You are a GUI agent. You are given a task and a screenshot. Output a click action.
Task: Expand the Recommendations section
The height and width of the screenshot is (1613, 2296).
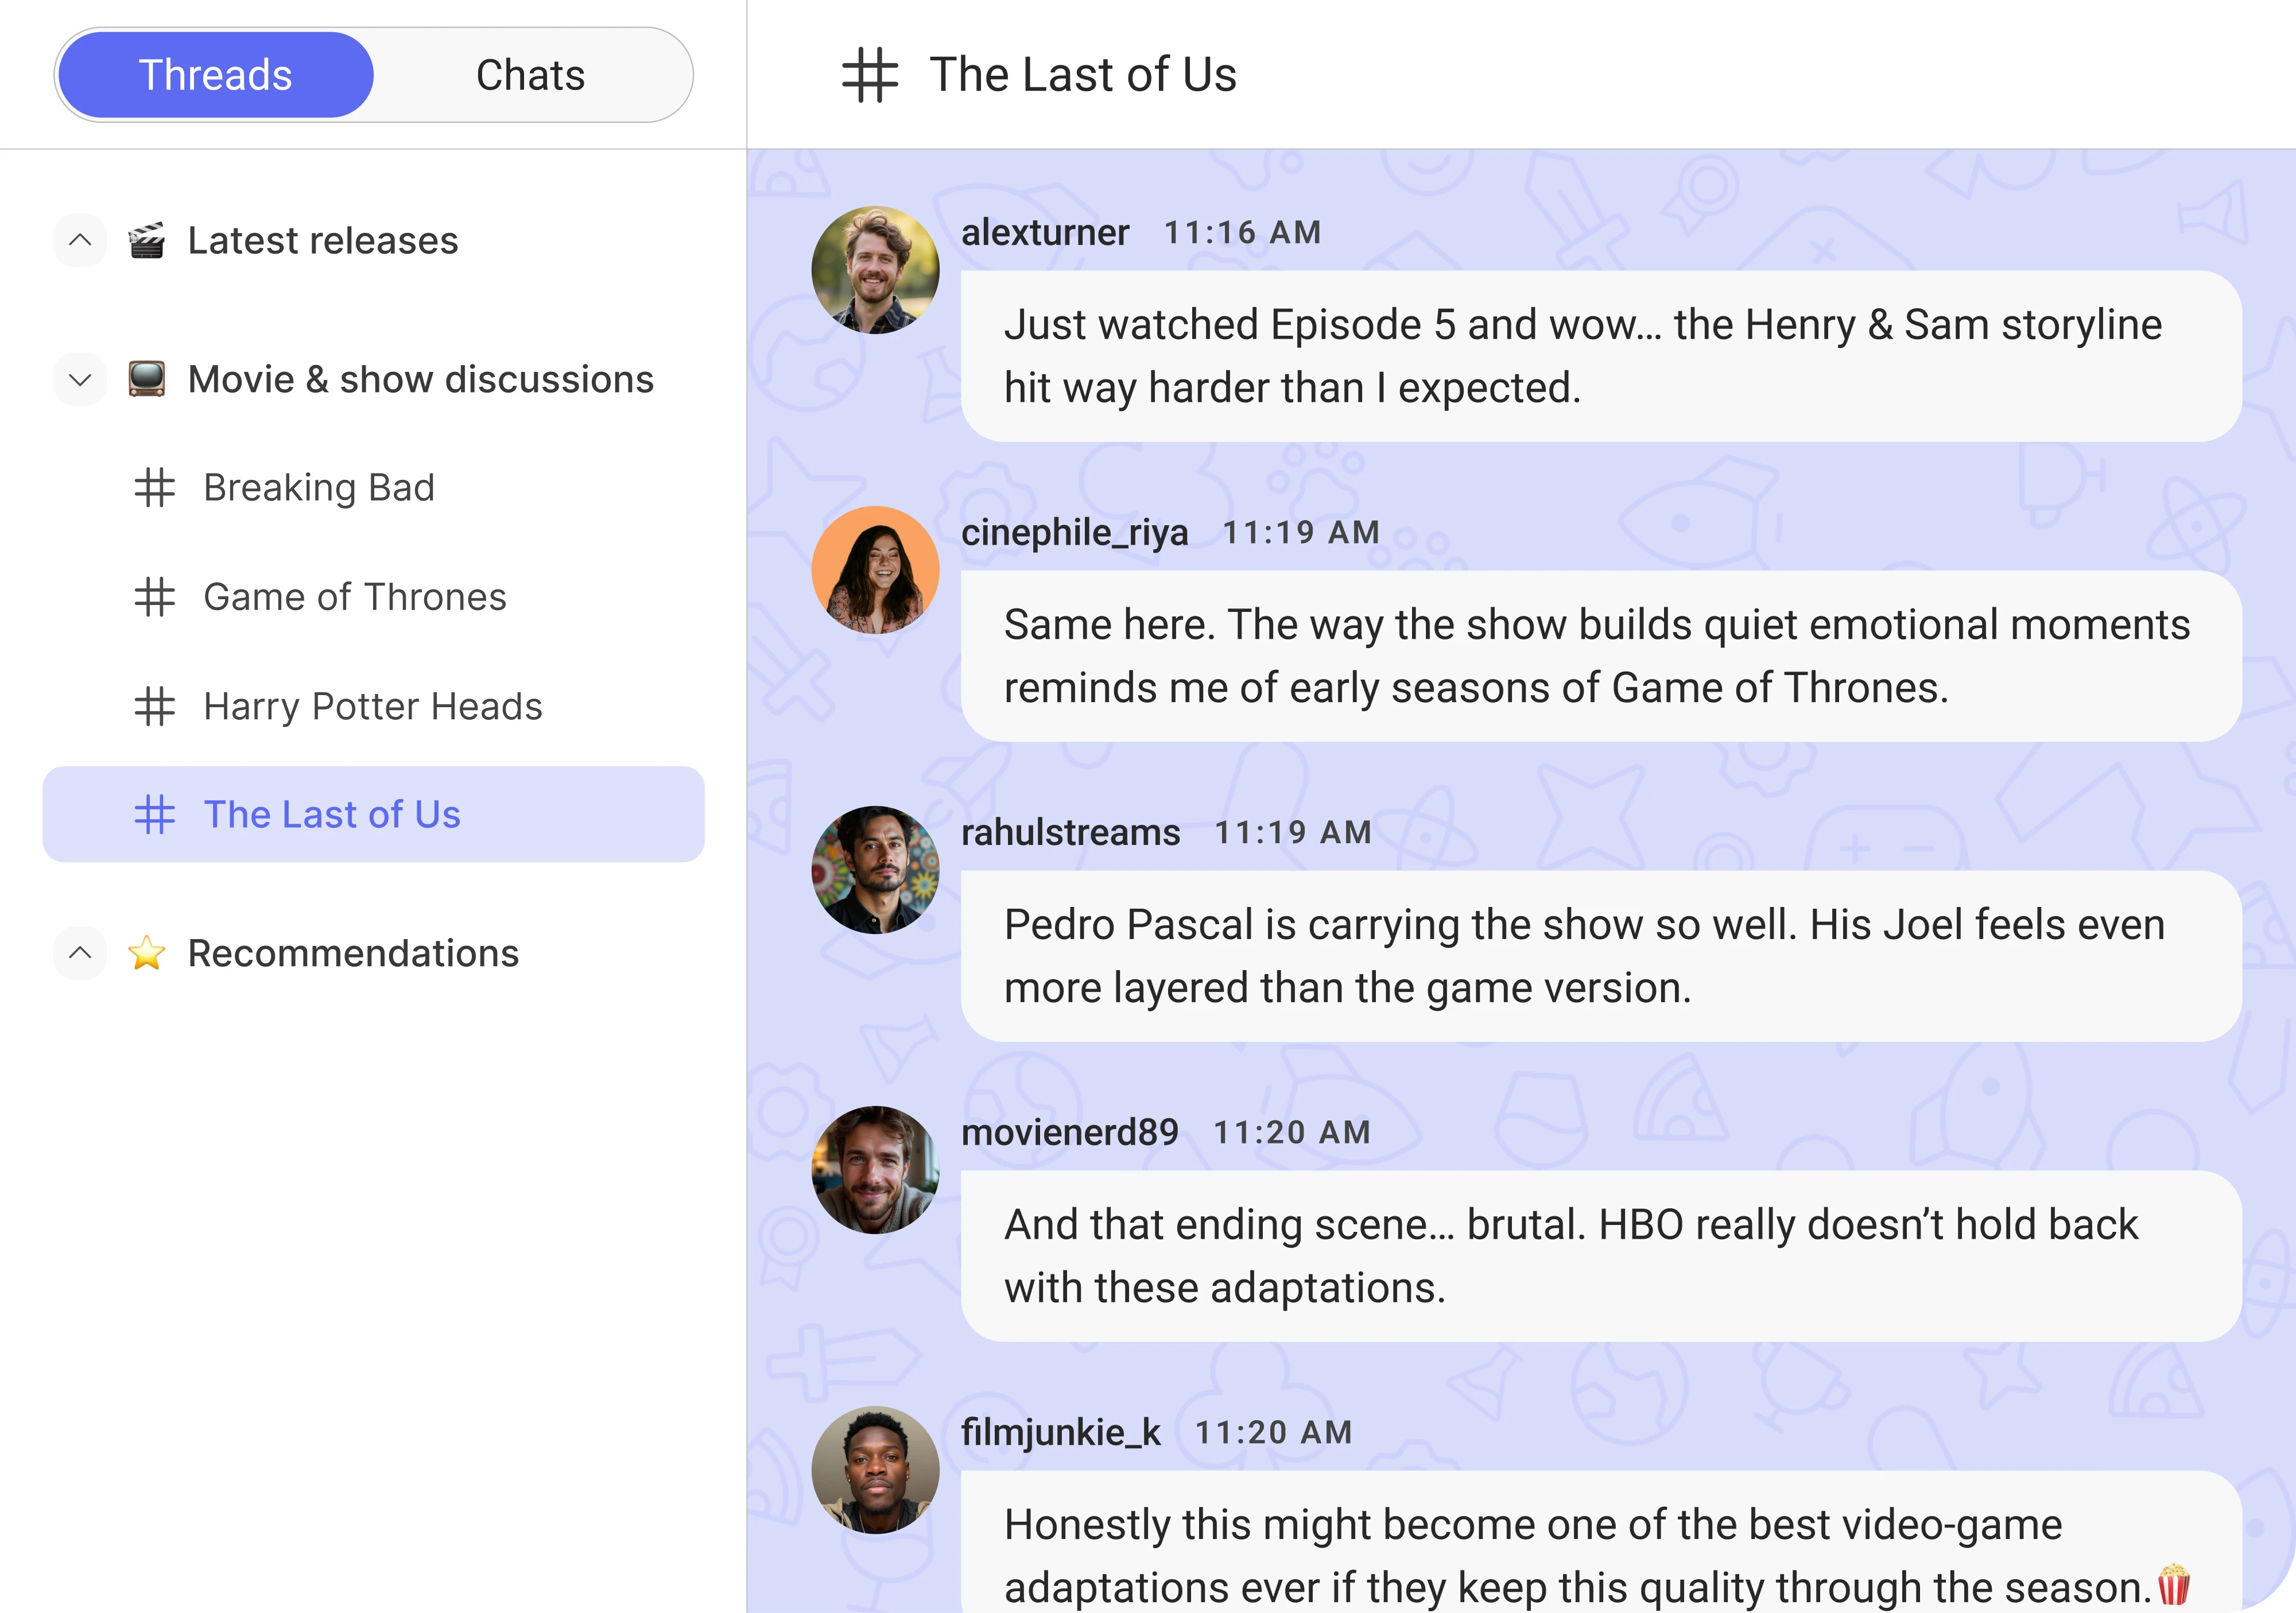coord(80,953)
